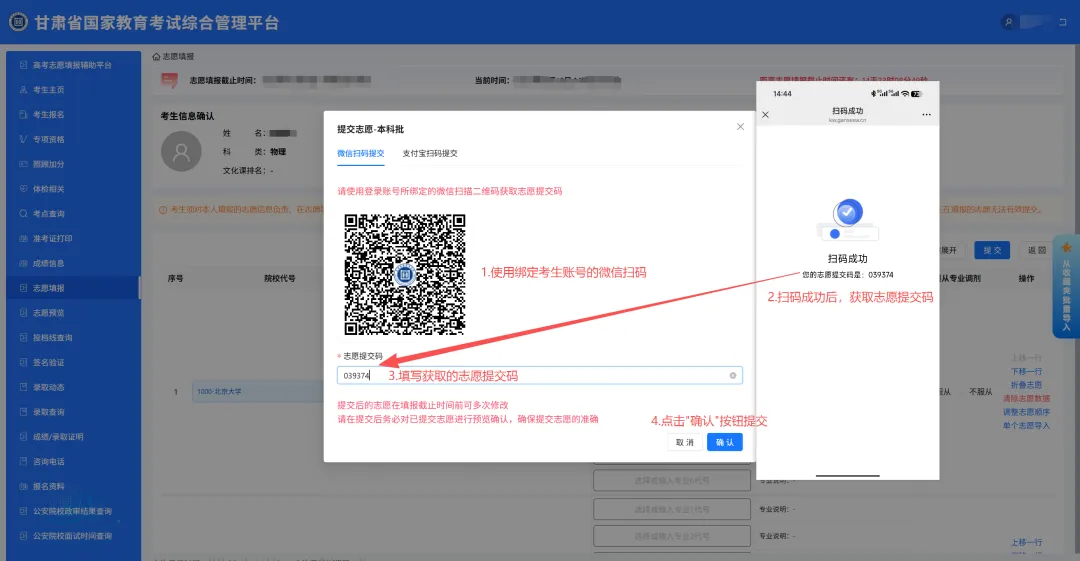Viewport: 1080px width, 561px height.
Task: Click 扫码成功 heading text in phone screenshot
Action: pyautogui.click(x=847, y=259)
